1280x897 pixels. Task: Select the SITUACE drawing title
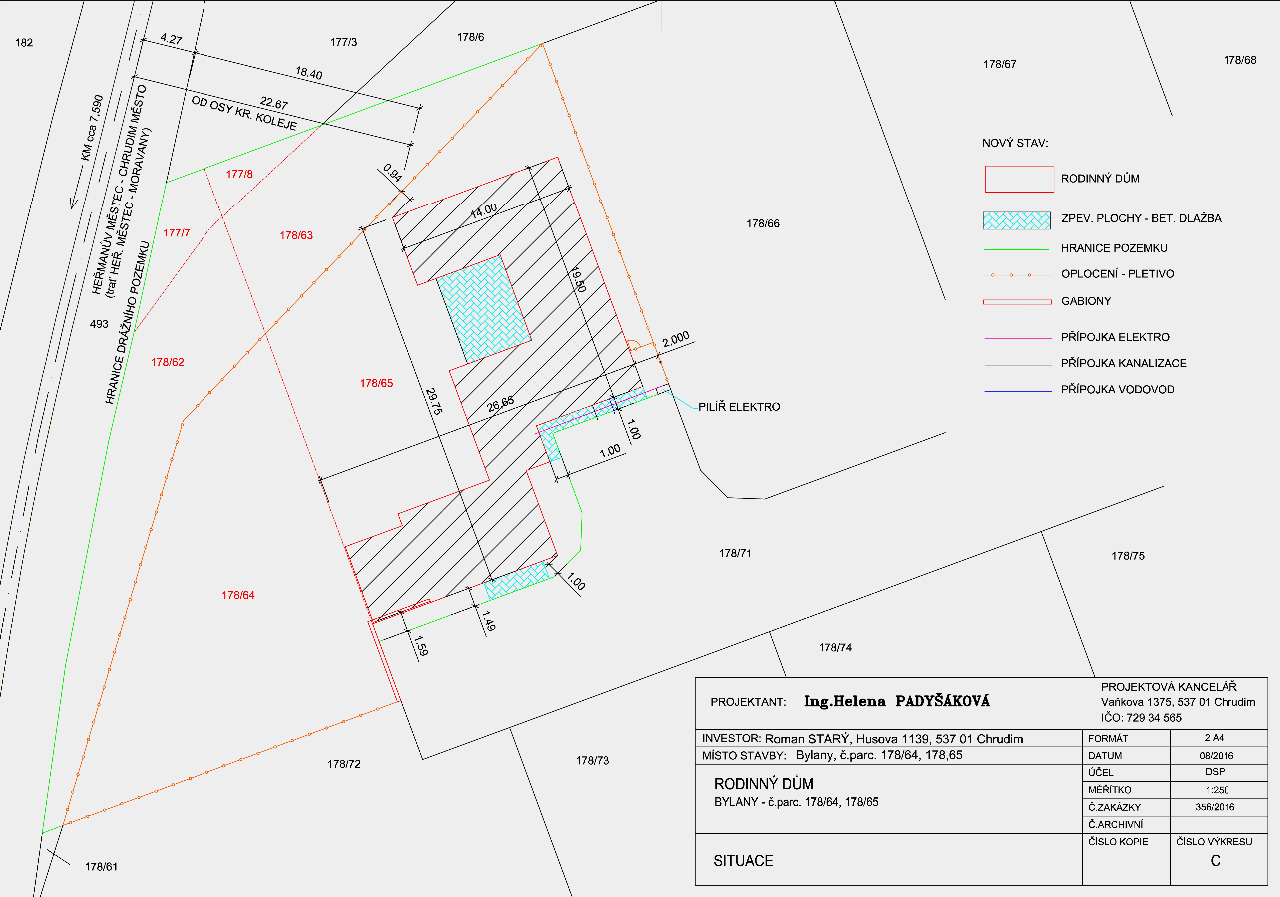point(743,861)
